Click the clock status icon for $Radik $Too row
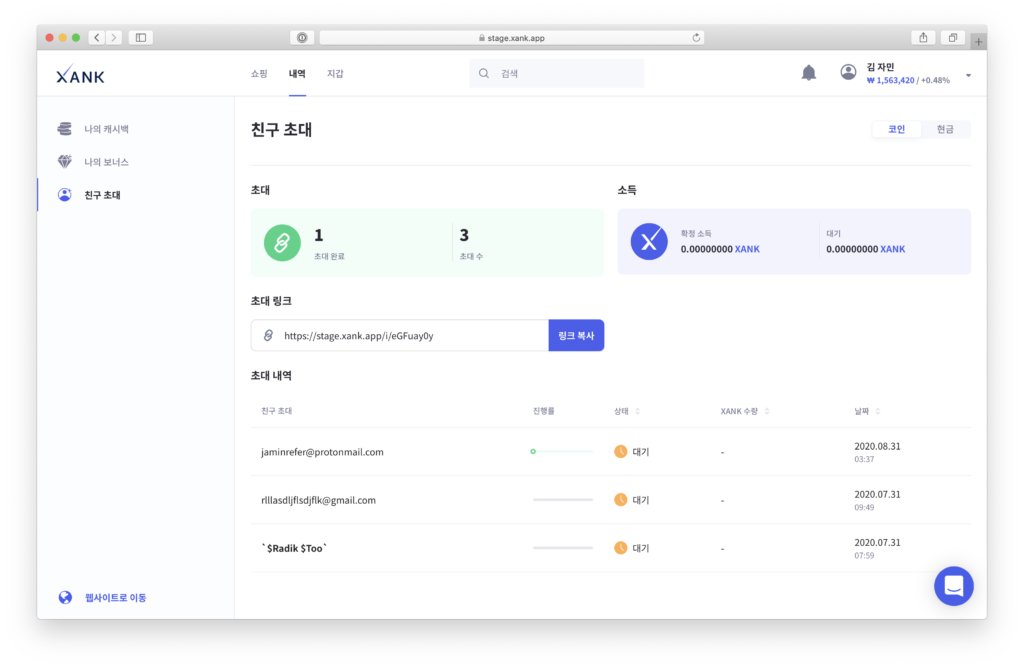1024x668 pixels. click(x=620, y=548)
